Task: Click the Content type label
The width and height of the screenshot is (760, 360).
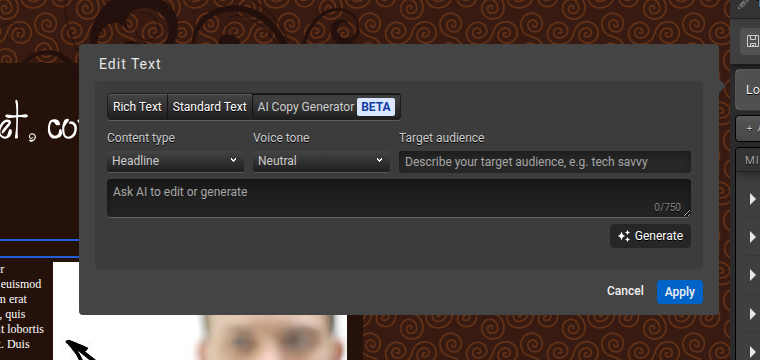Action: click(141, 138)
